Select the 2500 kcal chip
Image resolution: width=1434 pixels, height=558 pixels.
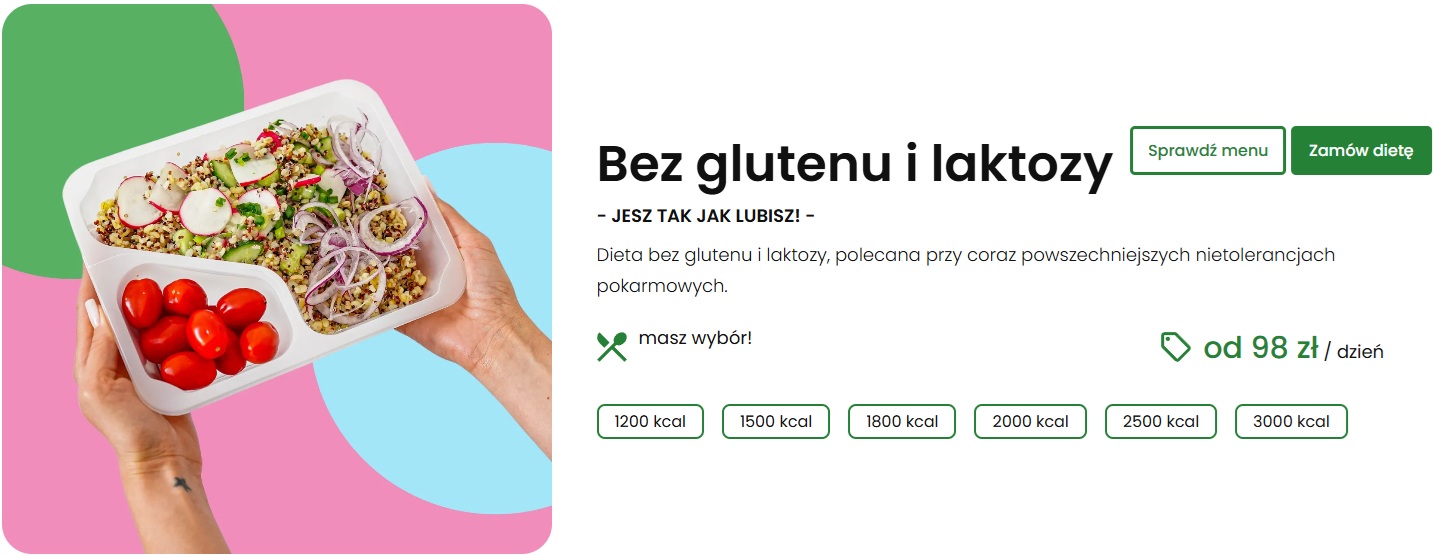(x=1160, y=421)
